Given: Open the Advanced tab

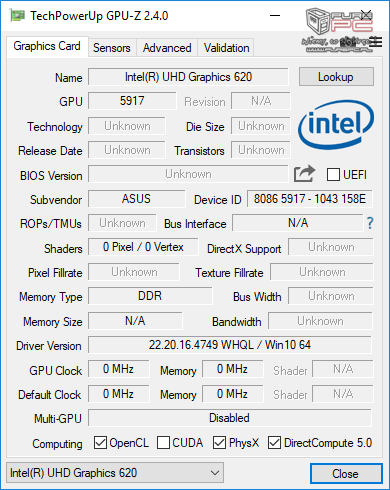Looking at the screenshot, I should click(167, 48).
